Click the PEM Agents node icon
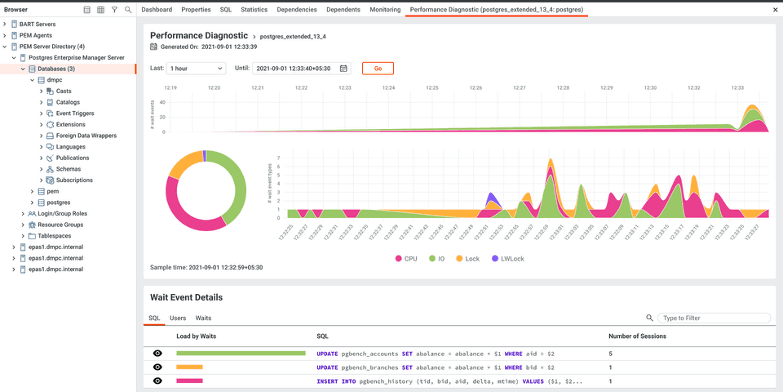This screenshot has width=784, height=392. click(x=14, y=36)
